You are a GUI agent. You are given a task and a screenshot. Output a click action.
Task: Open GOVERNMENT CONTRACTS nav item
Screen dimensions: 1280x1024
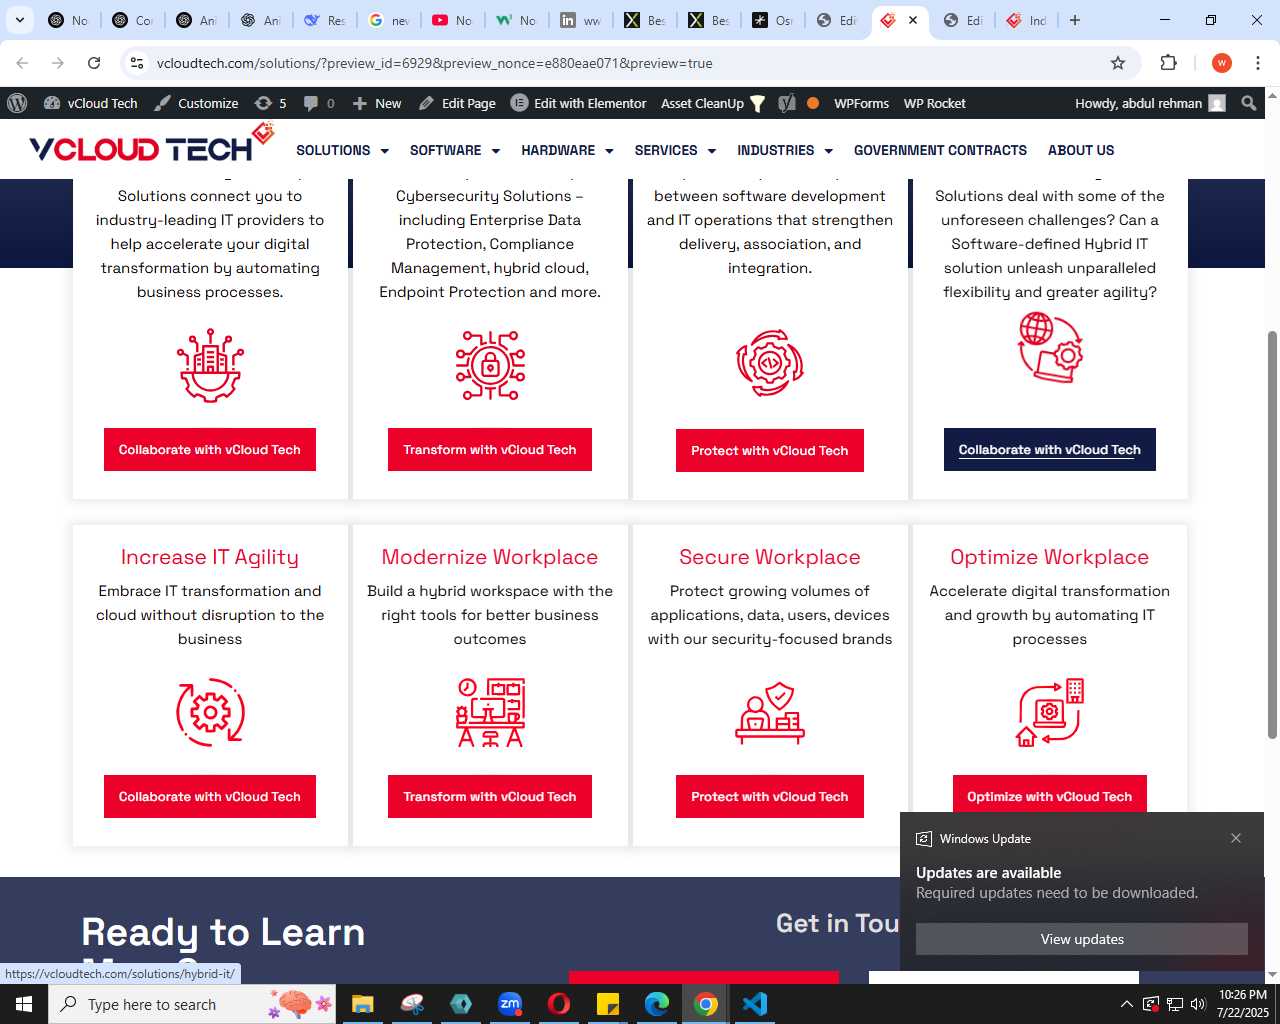[x=940, y=150]
